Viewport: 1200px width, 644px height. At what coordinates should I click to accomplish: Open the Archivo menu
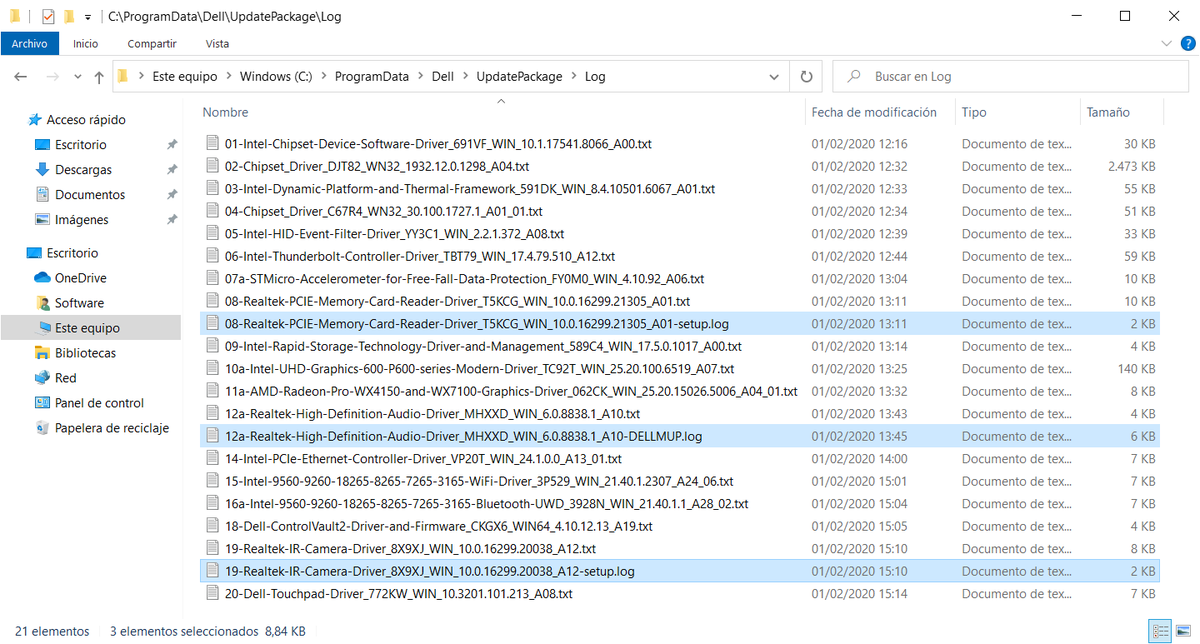pyautogui.click(x=30, y=44)
